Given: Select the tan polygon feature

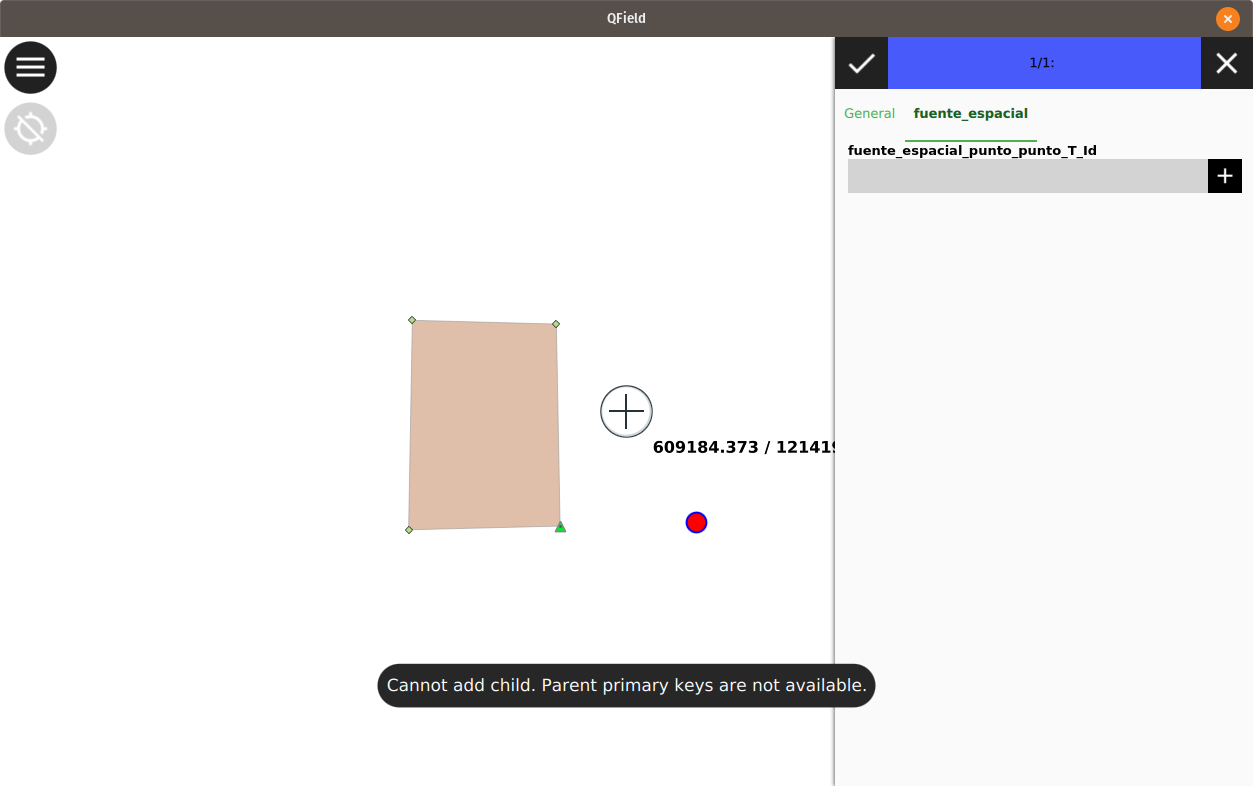Looking at the screenshot, I should (x=484, y=422).
